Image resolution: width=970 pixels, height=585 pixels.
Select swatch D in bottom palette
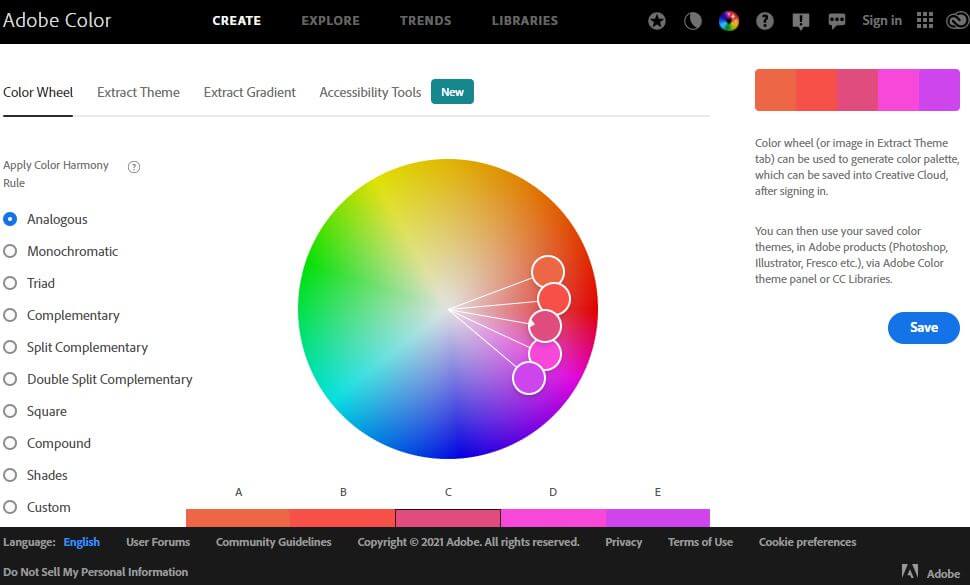click(553, 518)
